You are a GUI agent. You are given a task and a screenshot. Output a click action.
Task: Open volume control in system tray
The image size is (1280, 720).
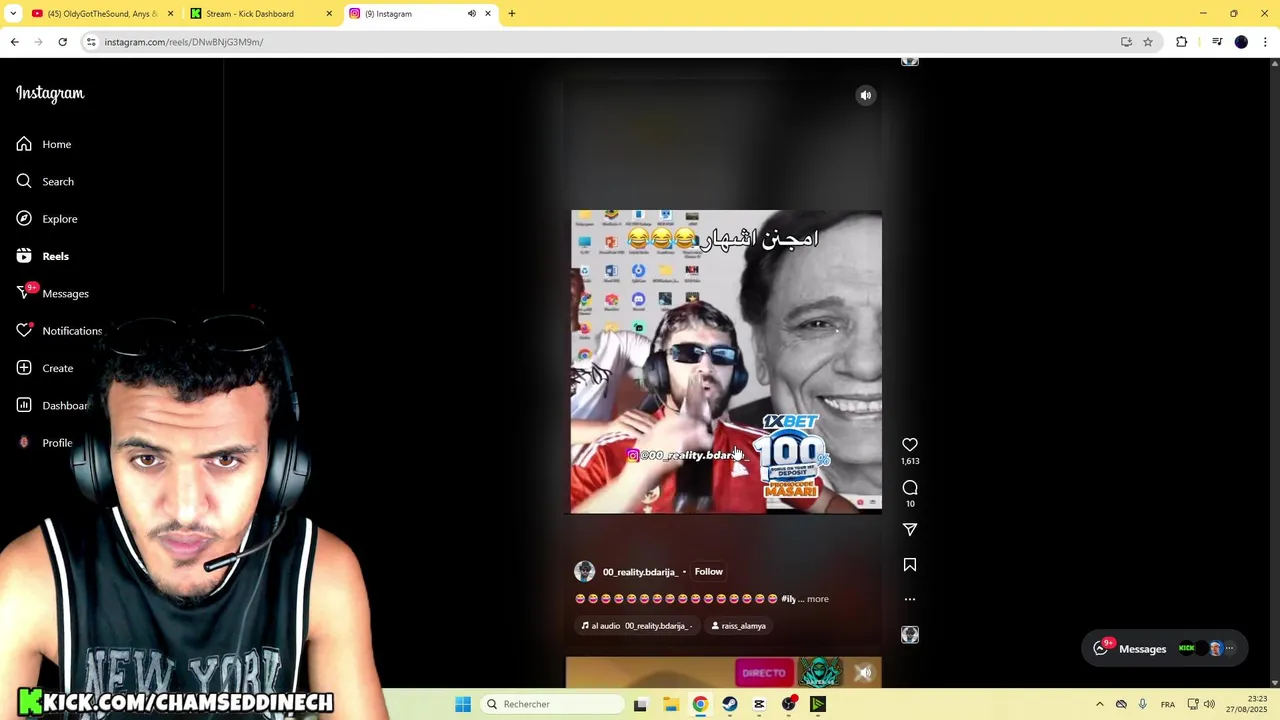pyautogui.click(x=1209, y=704)
